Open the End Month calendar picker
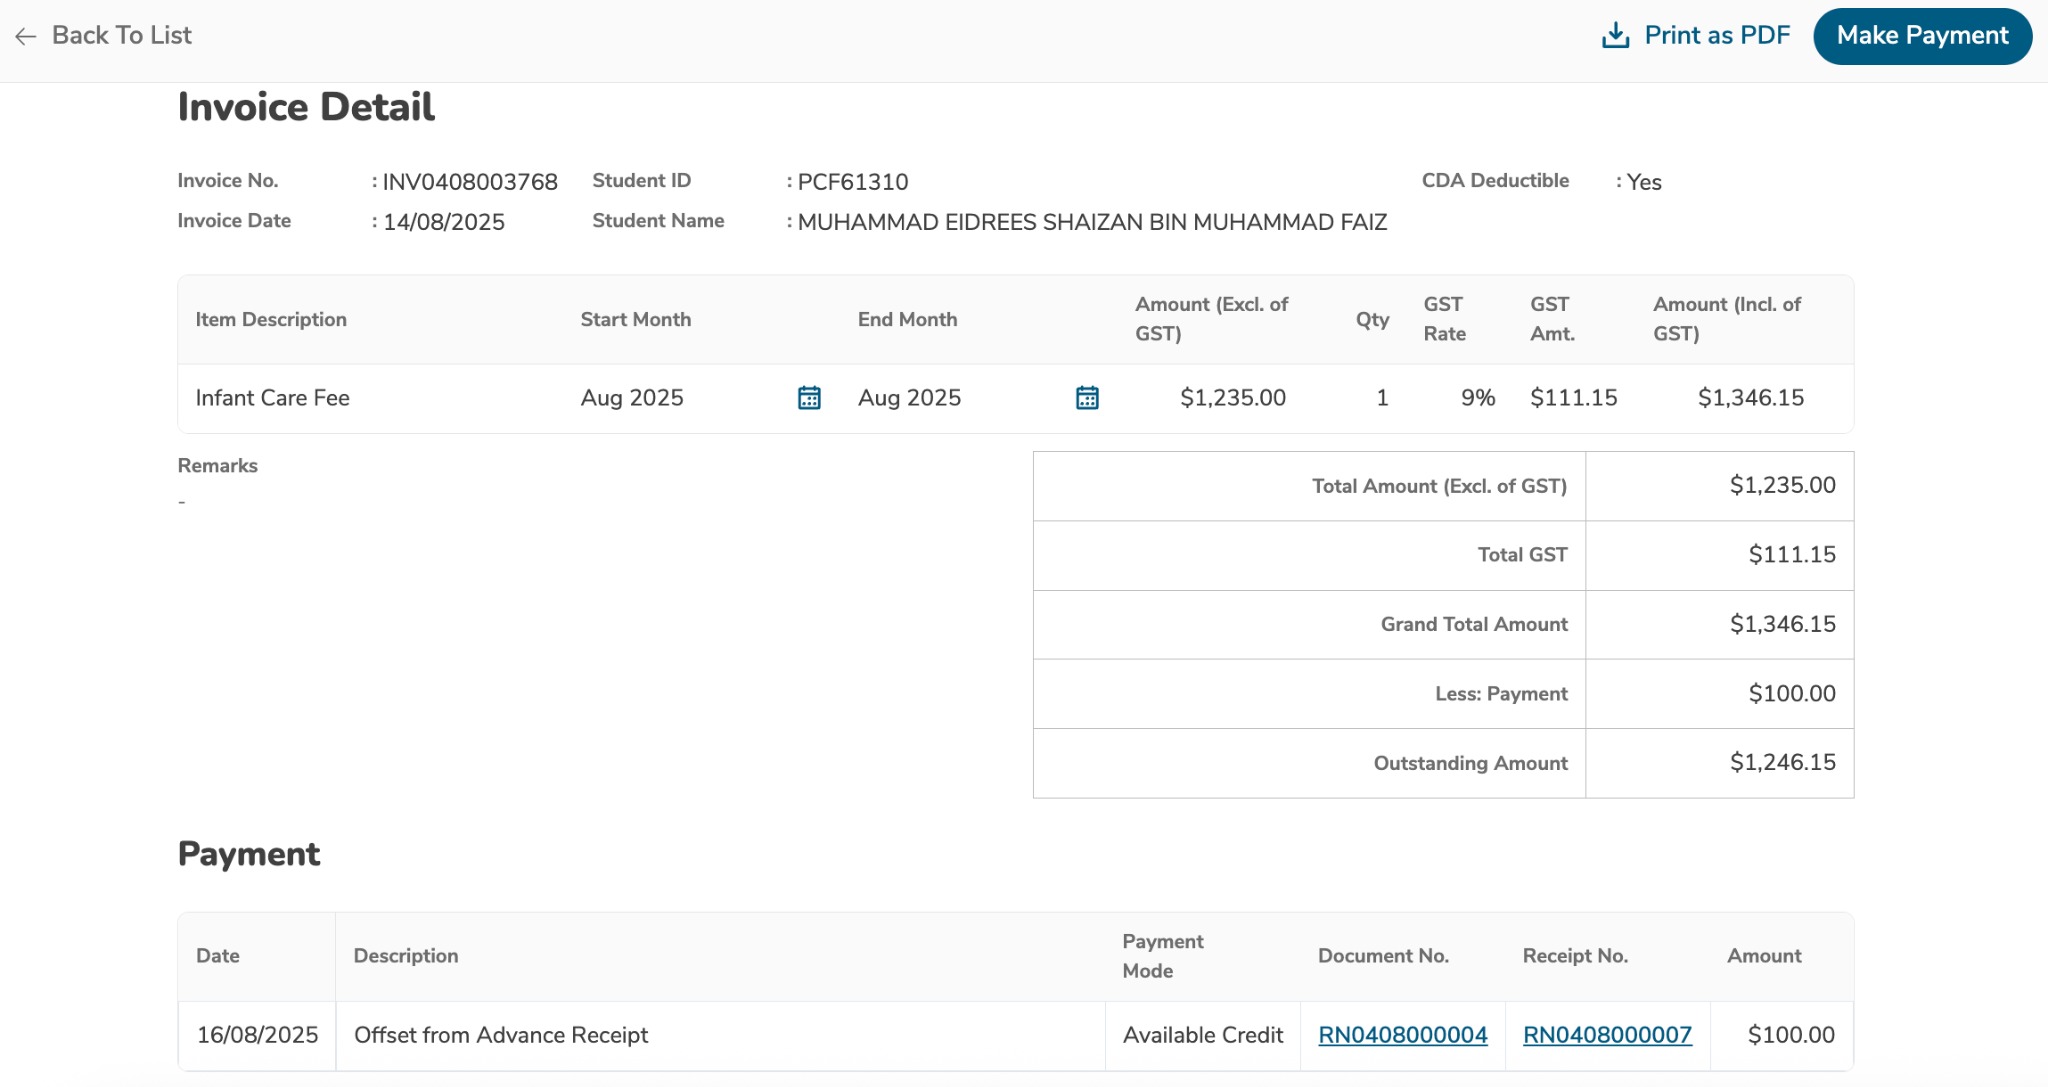Viewport: 2048px width, 1087px height. pos(1087,398)
